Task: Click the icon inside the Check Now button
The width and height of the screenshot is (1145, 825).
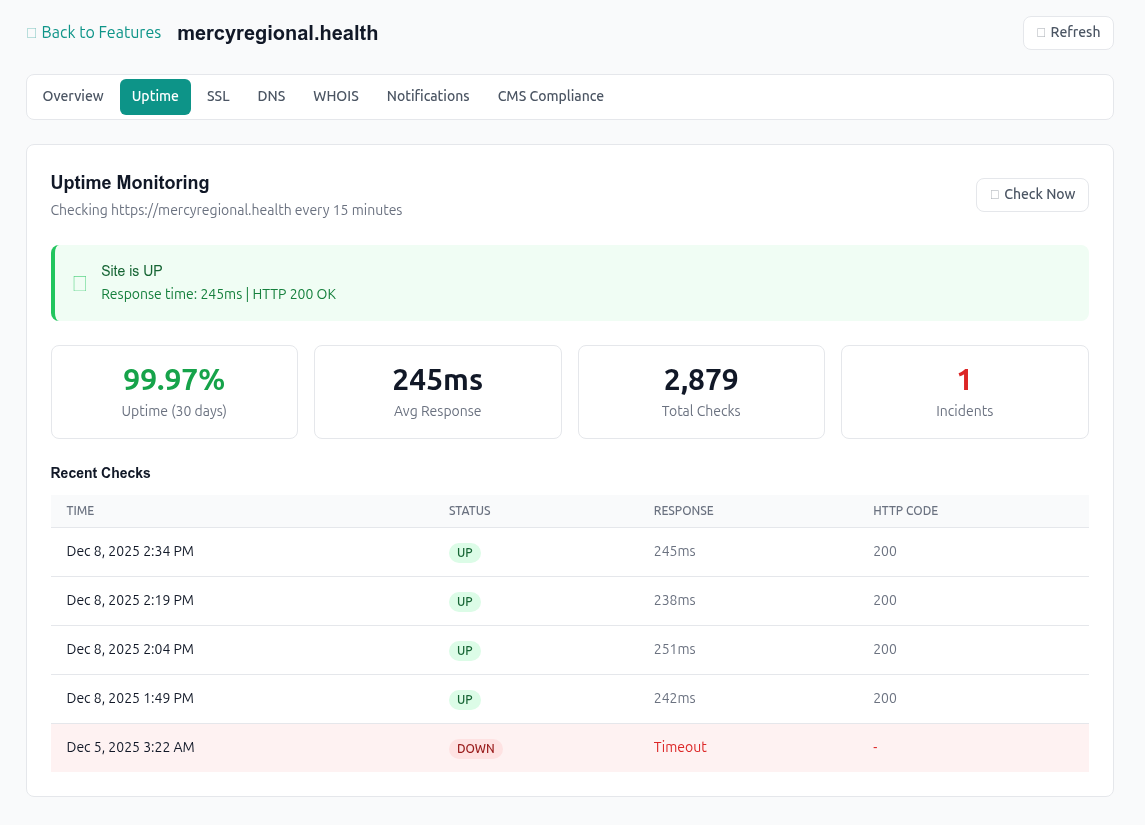Action: (x=995, y=194)
